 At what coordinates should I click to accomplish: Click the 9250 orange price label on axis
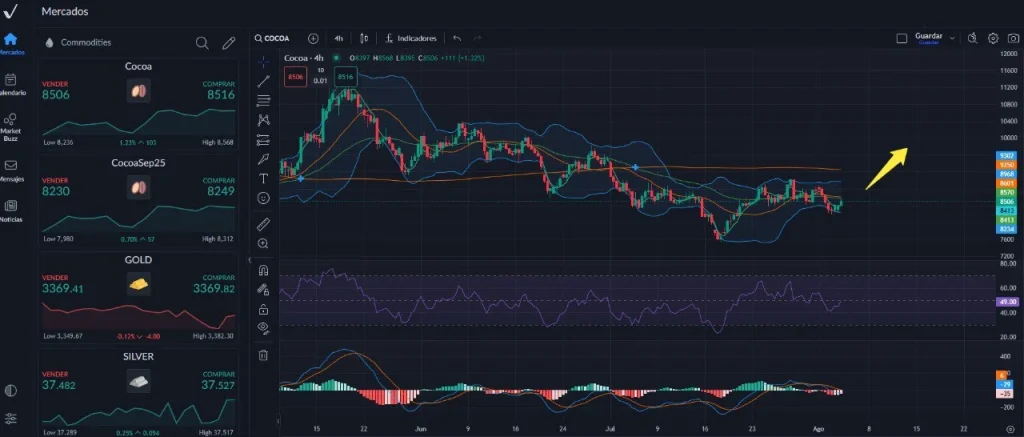(x=1006, y=165)
